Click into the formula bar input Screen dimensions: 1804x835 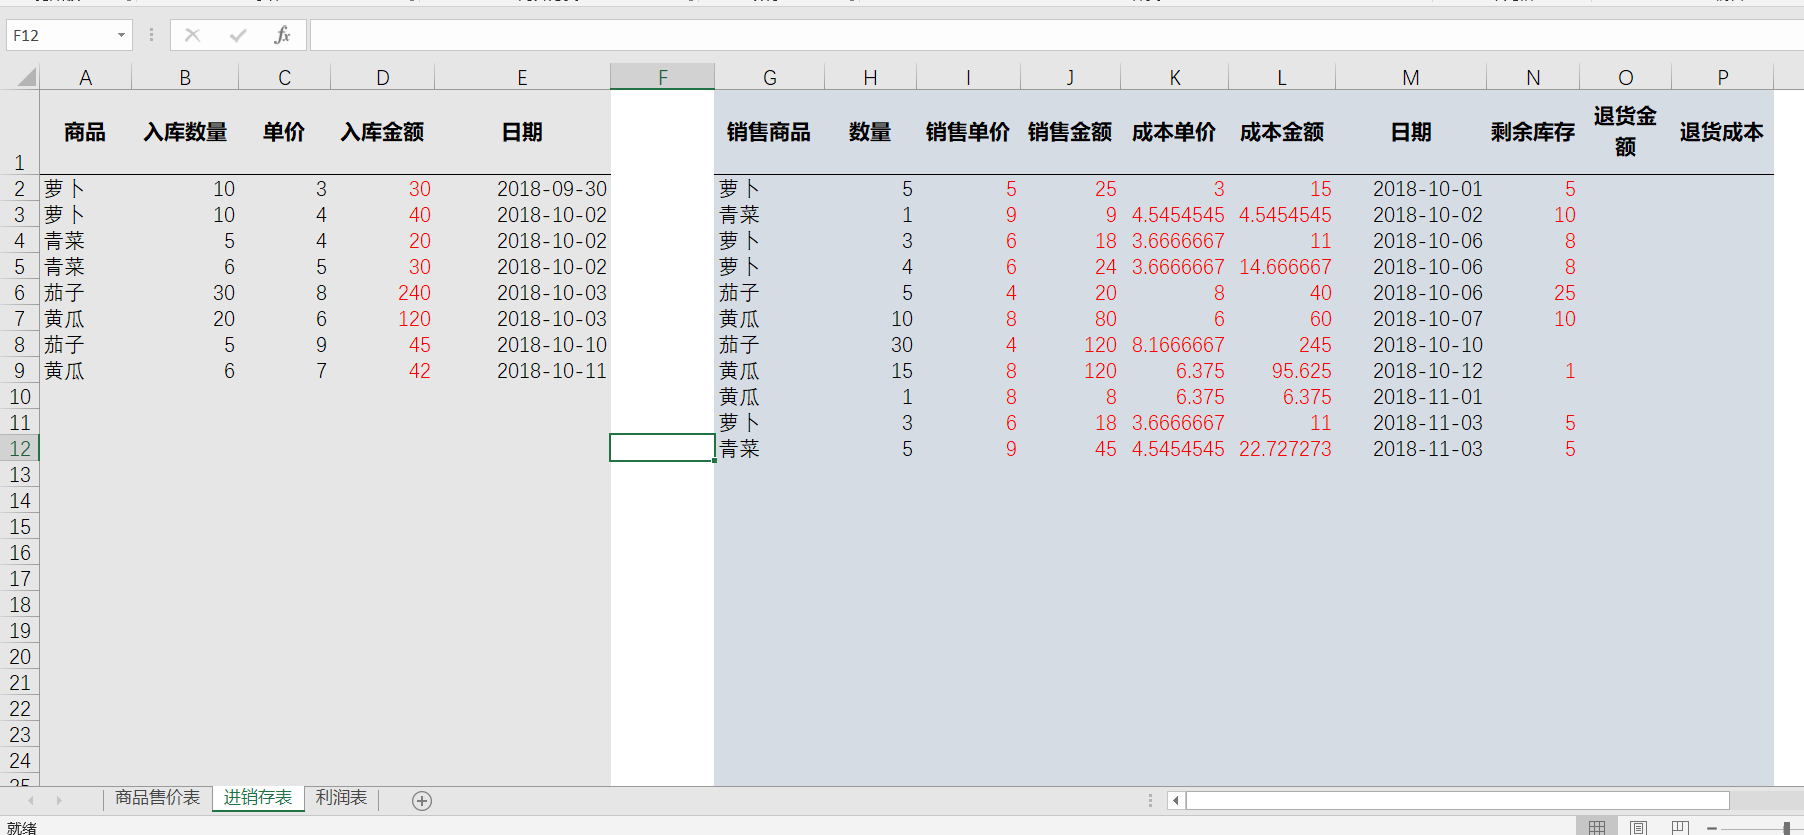[x=1056, y=35]
